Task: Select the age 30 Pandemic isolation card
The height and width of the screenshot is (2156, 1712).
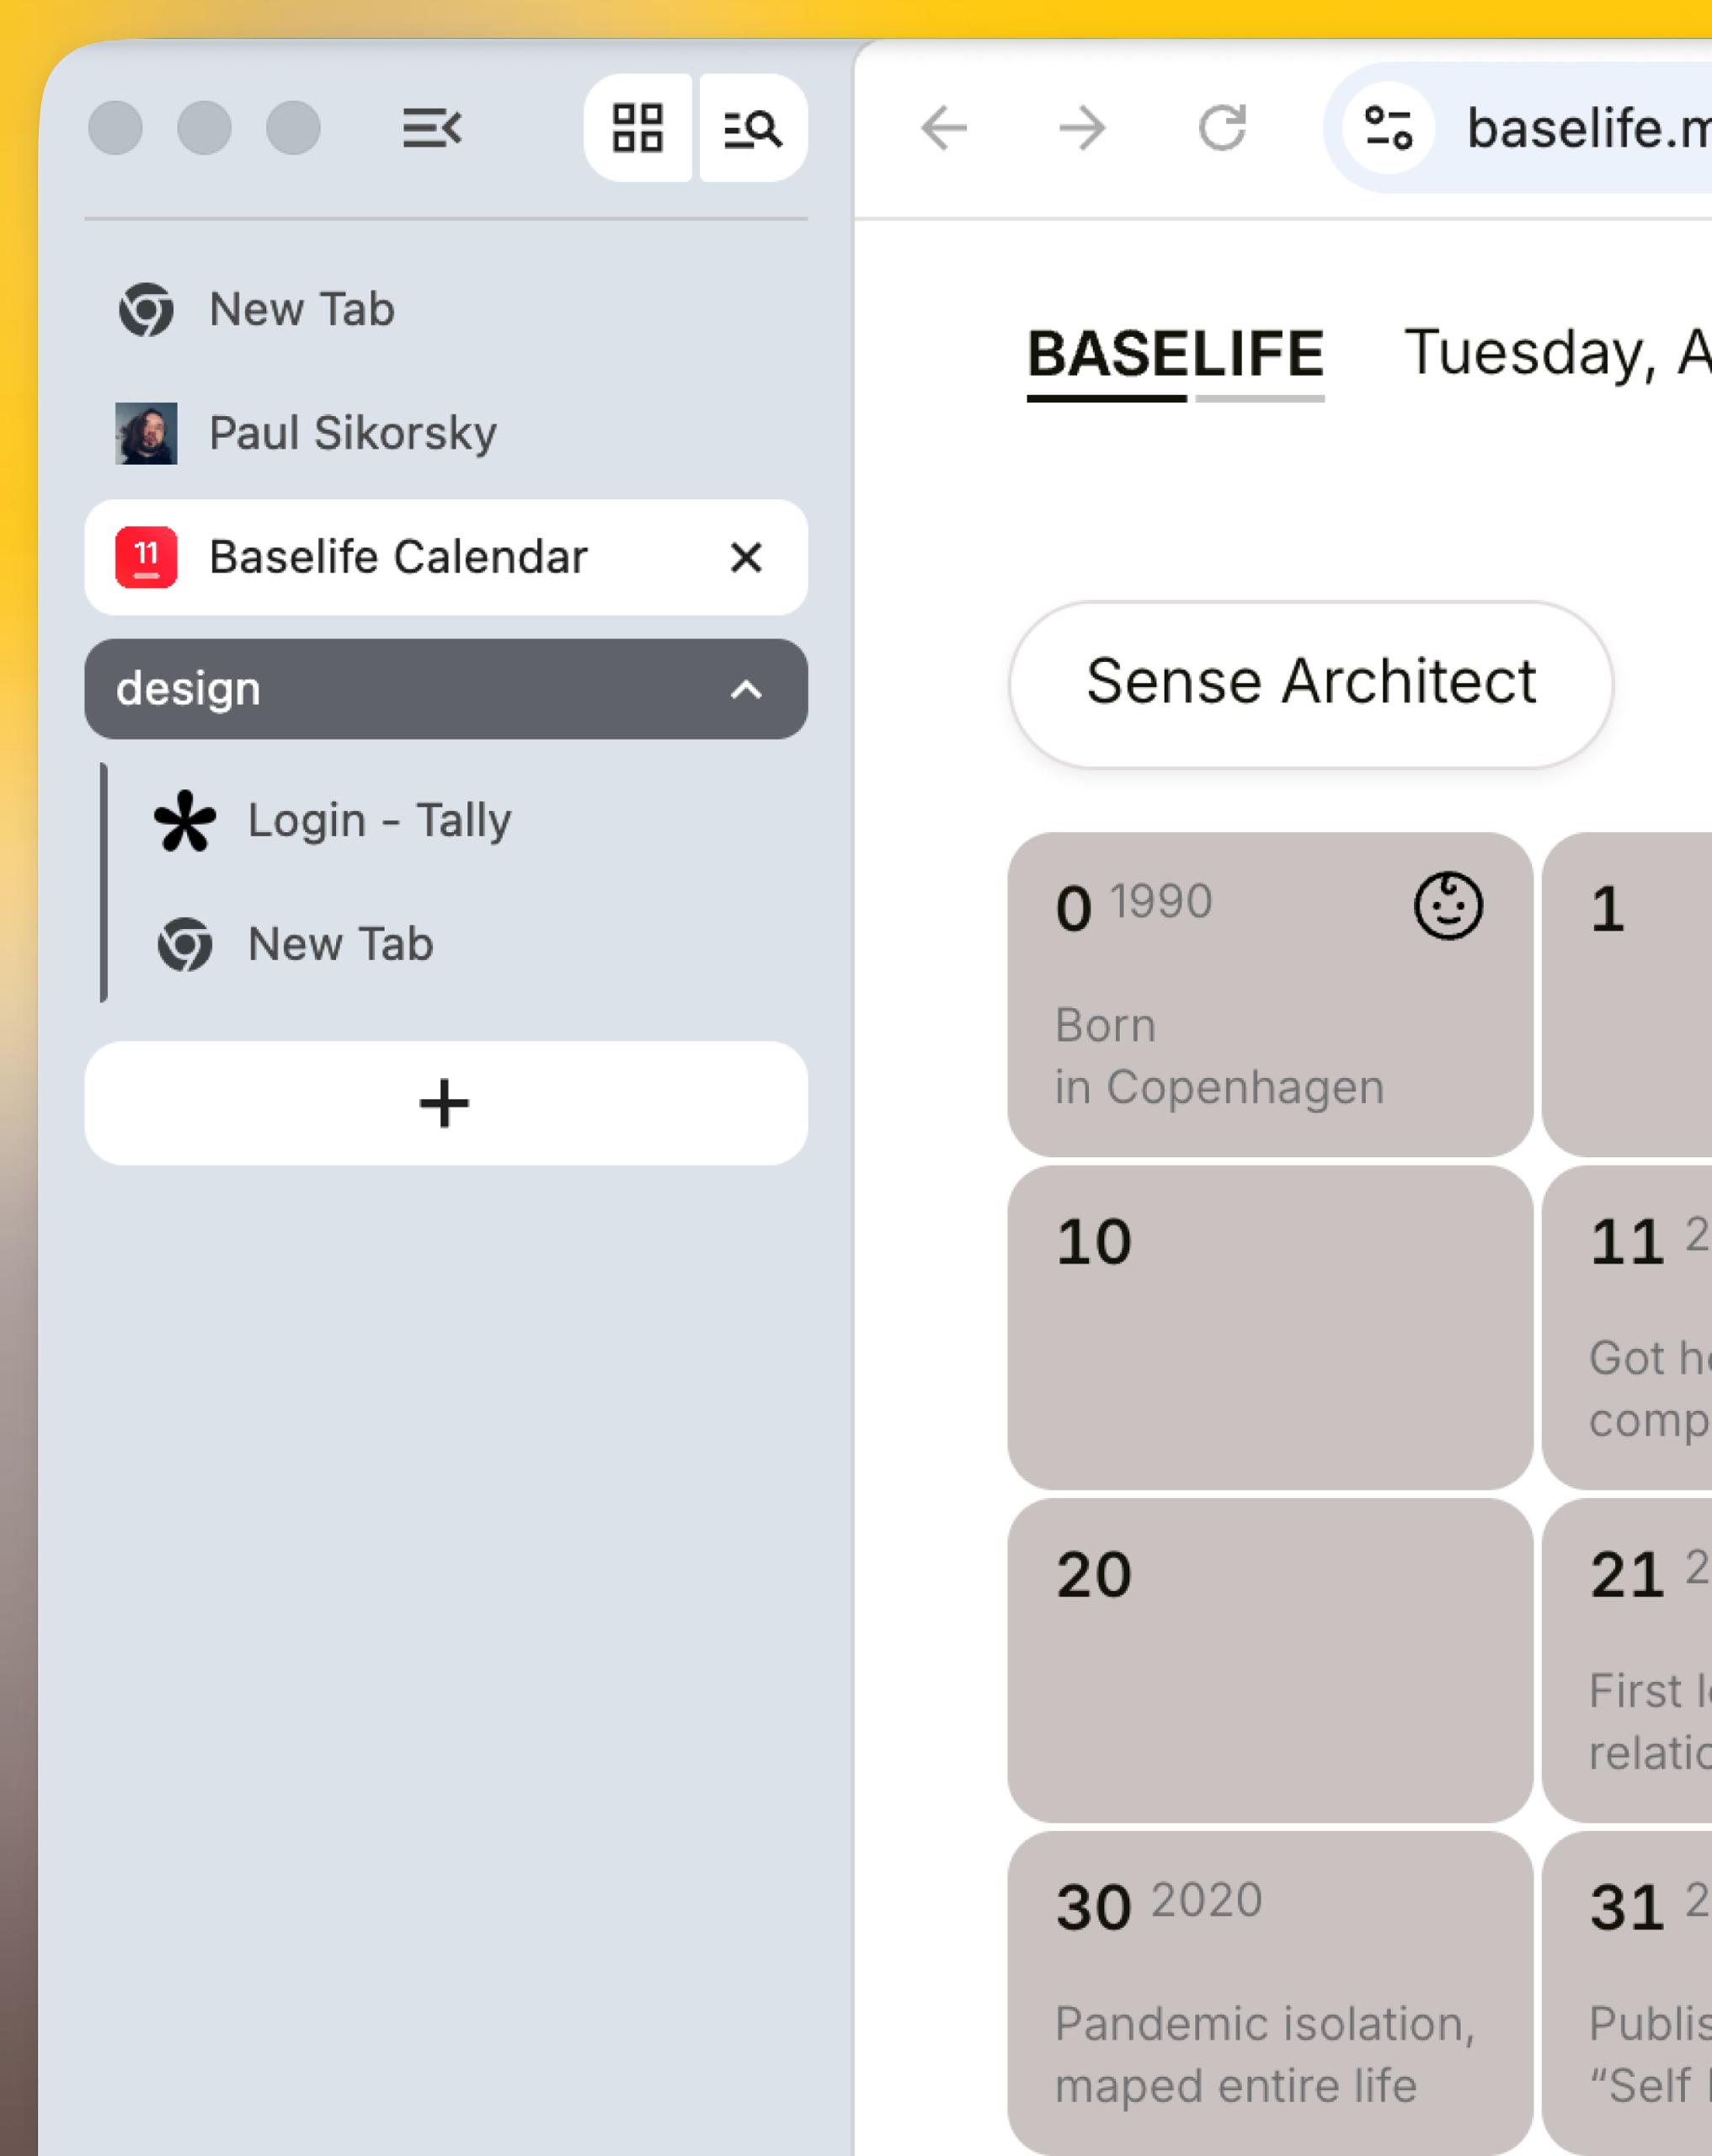Action: click(1270, 1992)
